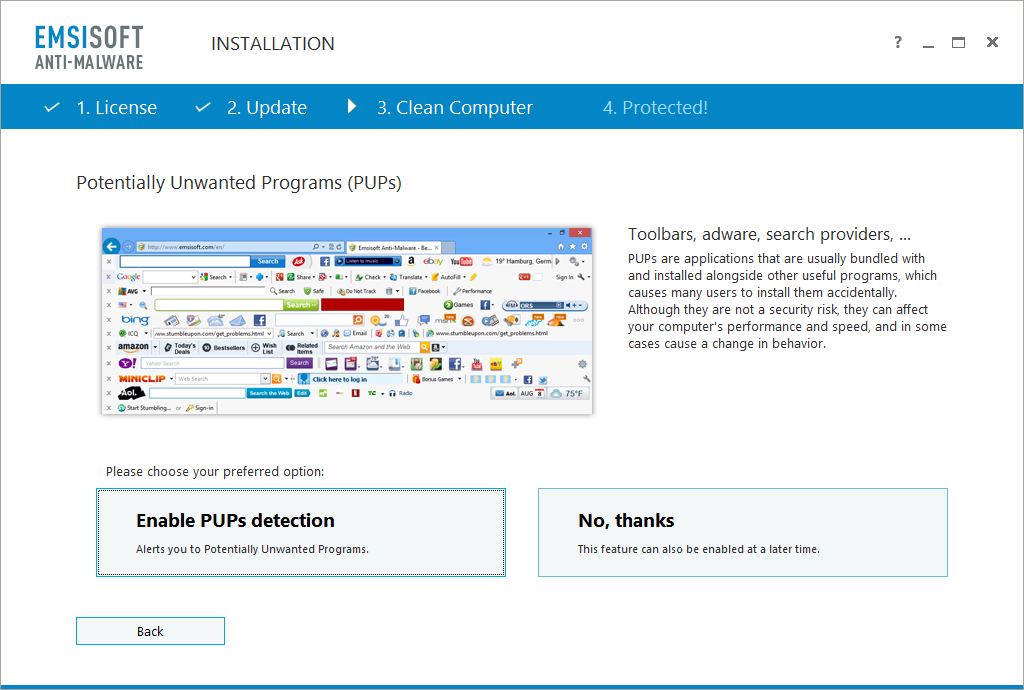Select the 2. Update step
The width and height of the screenshot is (1024, 690).
pyautogui.click(x=267, y=107)
